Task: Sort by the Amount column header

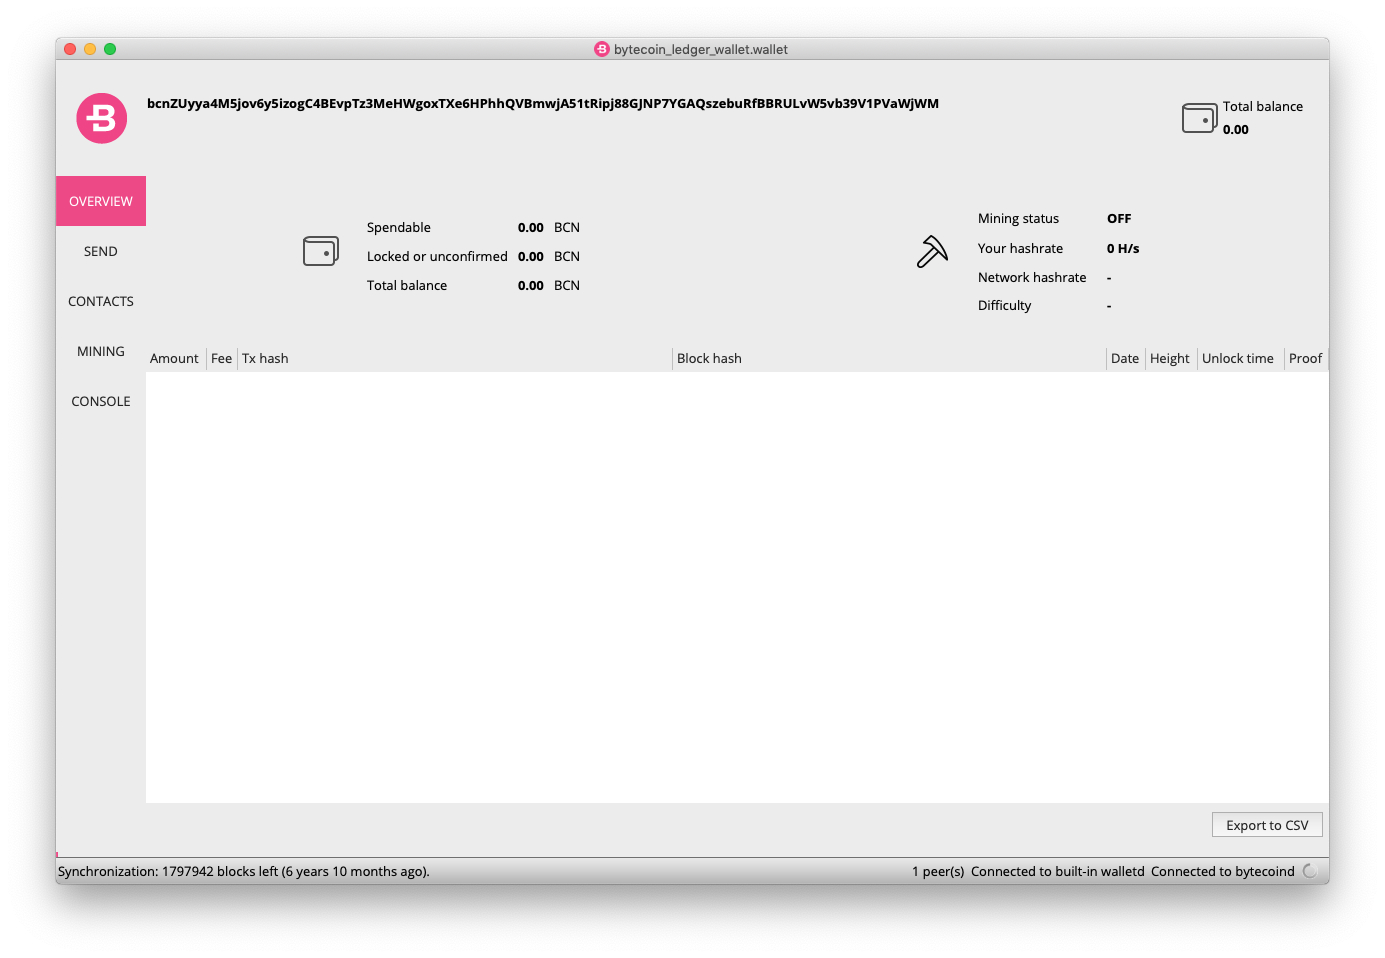Action: (x=175, y=358)
